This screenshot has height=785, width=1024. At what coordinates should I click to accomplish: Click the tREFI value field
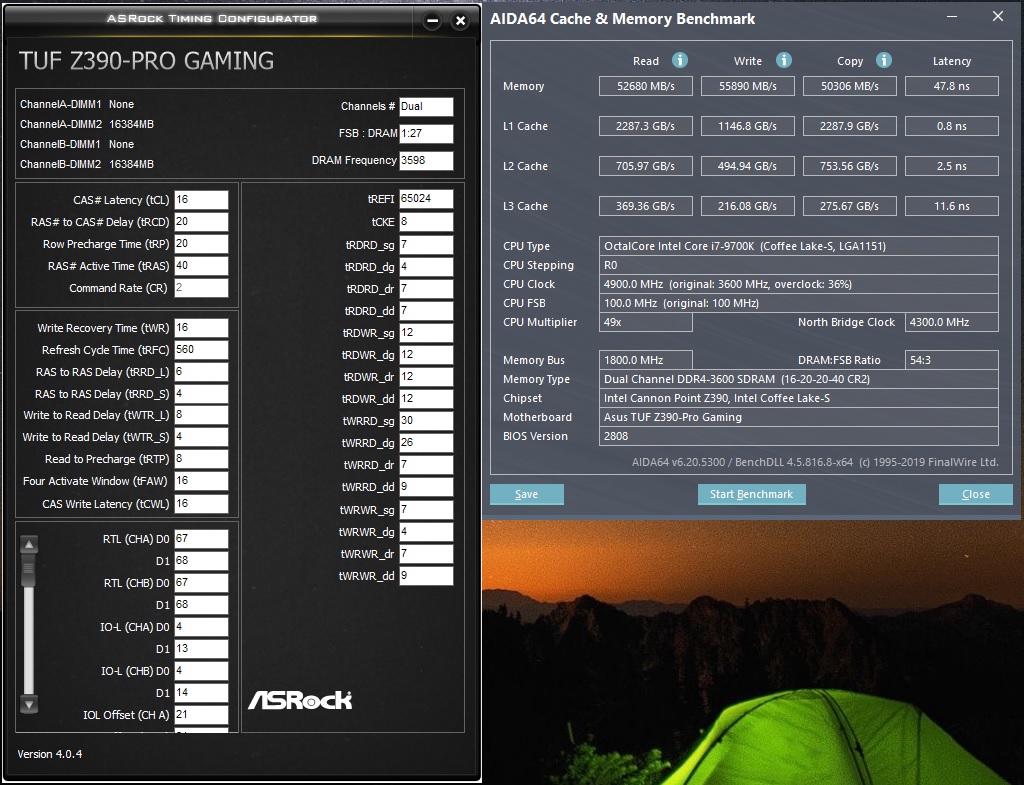click(x=426, y=199)
